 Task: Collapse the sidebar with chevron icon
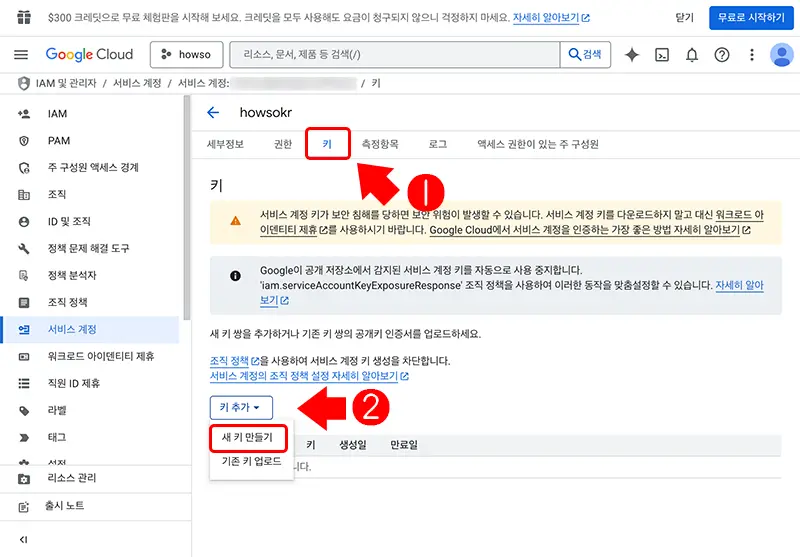23,540
